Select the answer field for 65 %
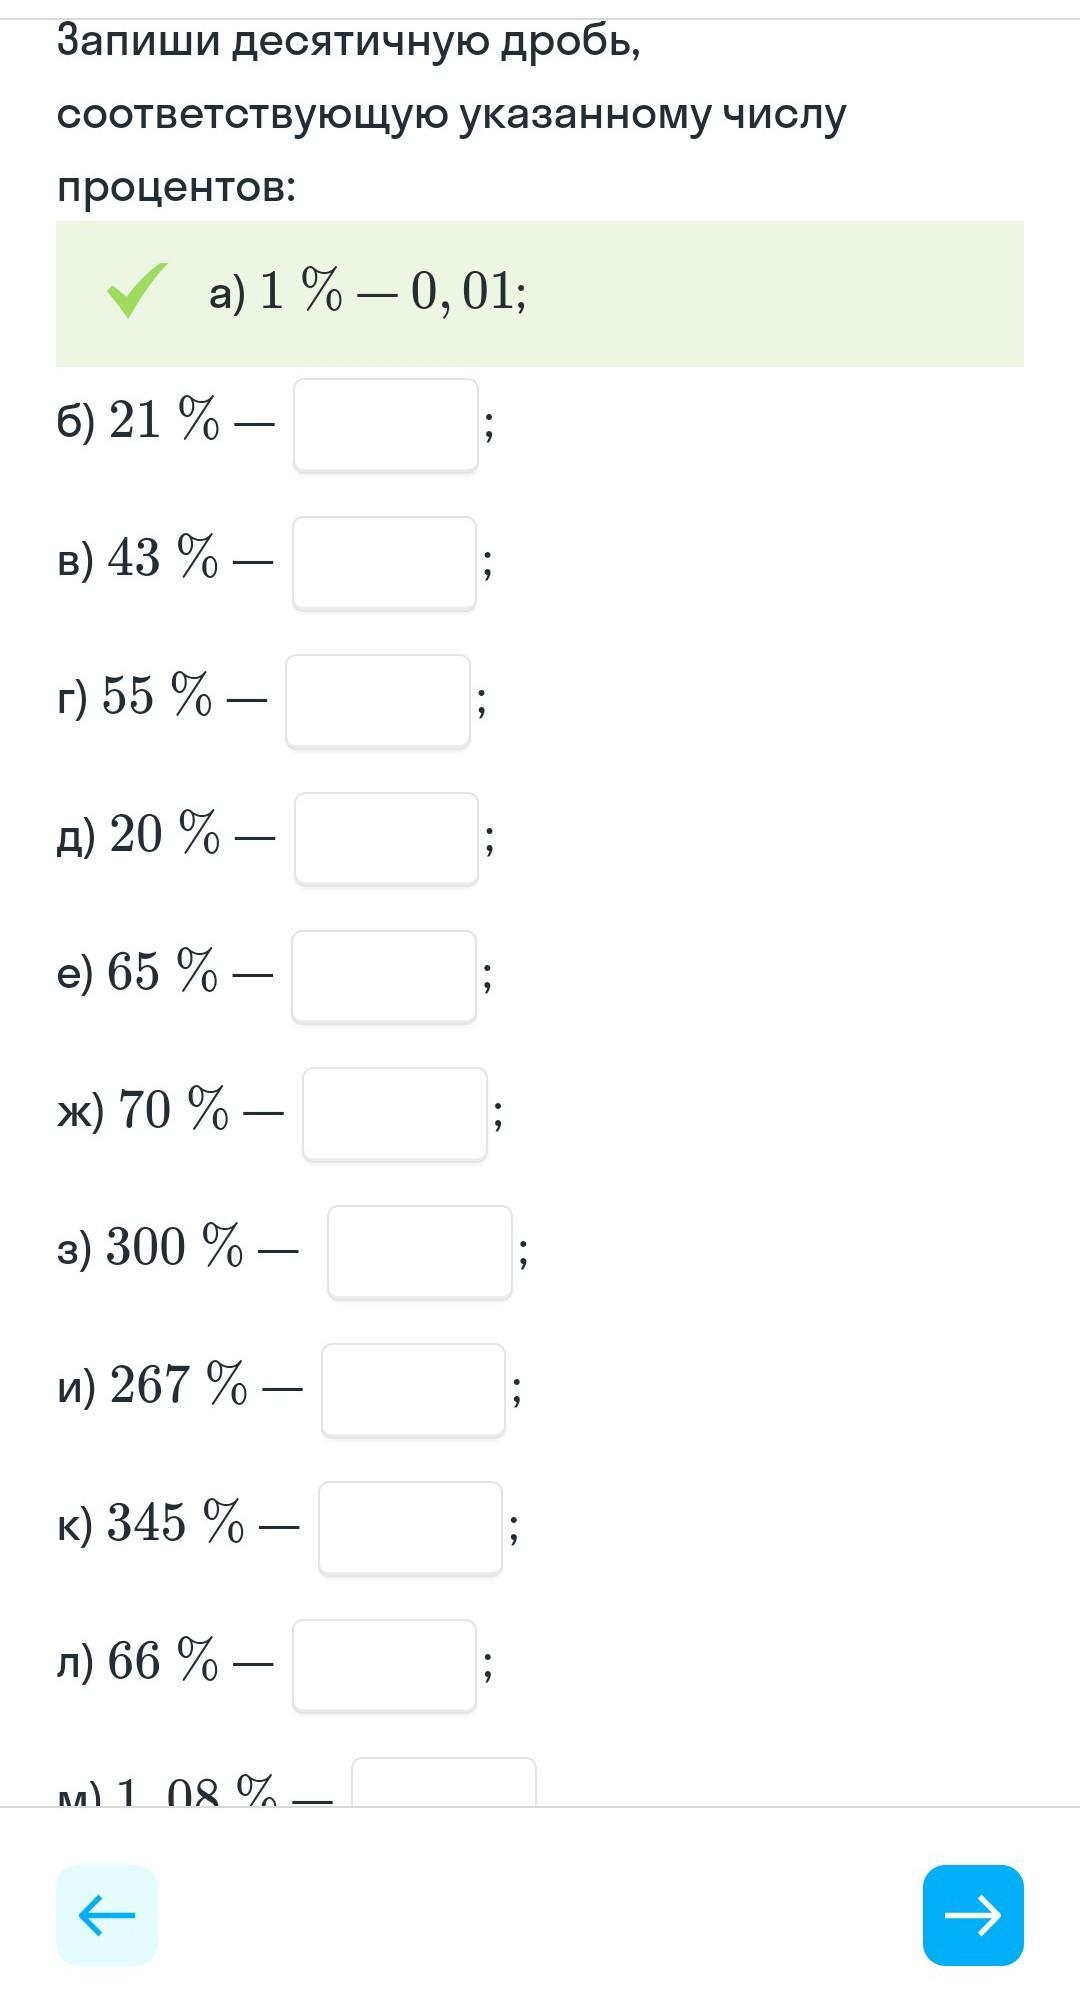 click(x=384, y=977)
